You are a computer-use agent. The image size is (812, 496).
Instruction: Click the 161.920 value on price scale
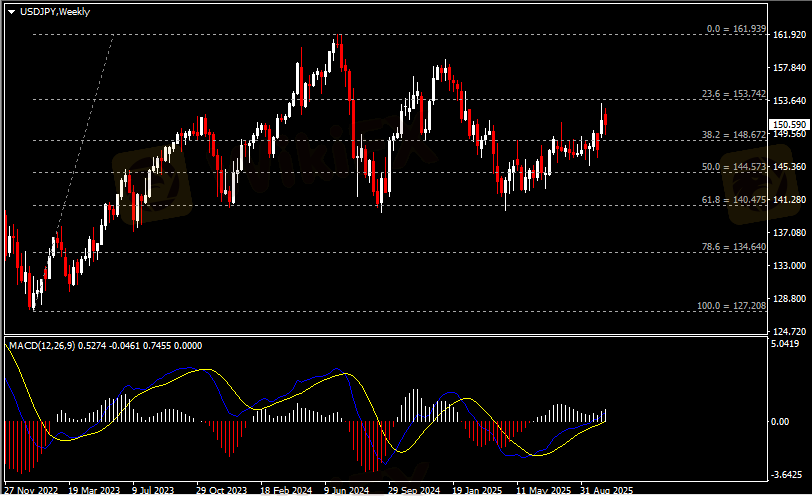789,35
